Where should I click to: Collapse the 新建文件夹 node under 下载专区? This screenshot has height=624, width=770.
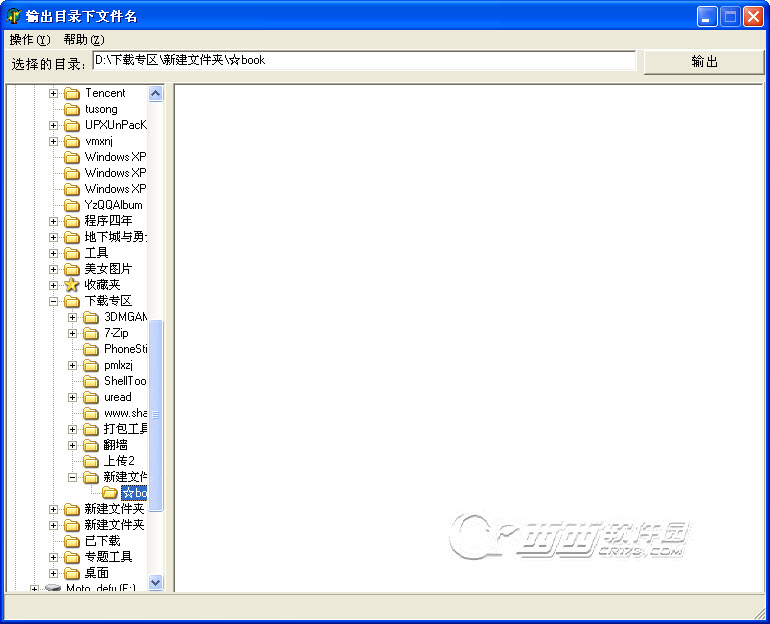point(73,477)
